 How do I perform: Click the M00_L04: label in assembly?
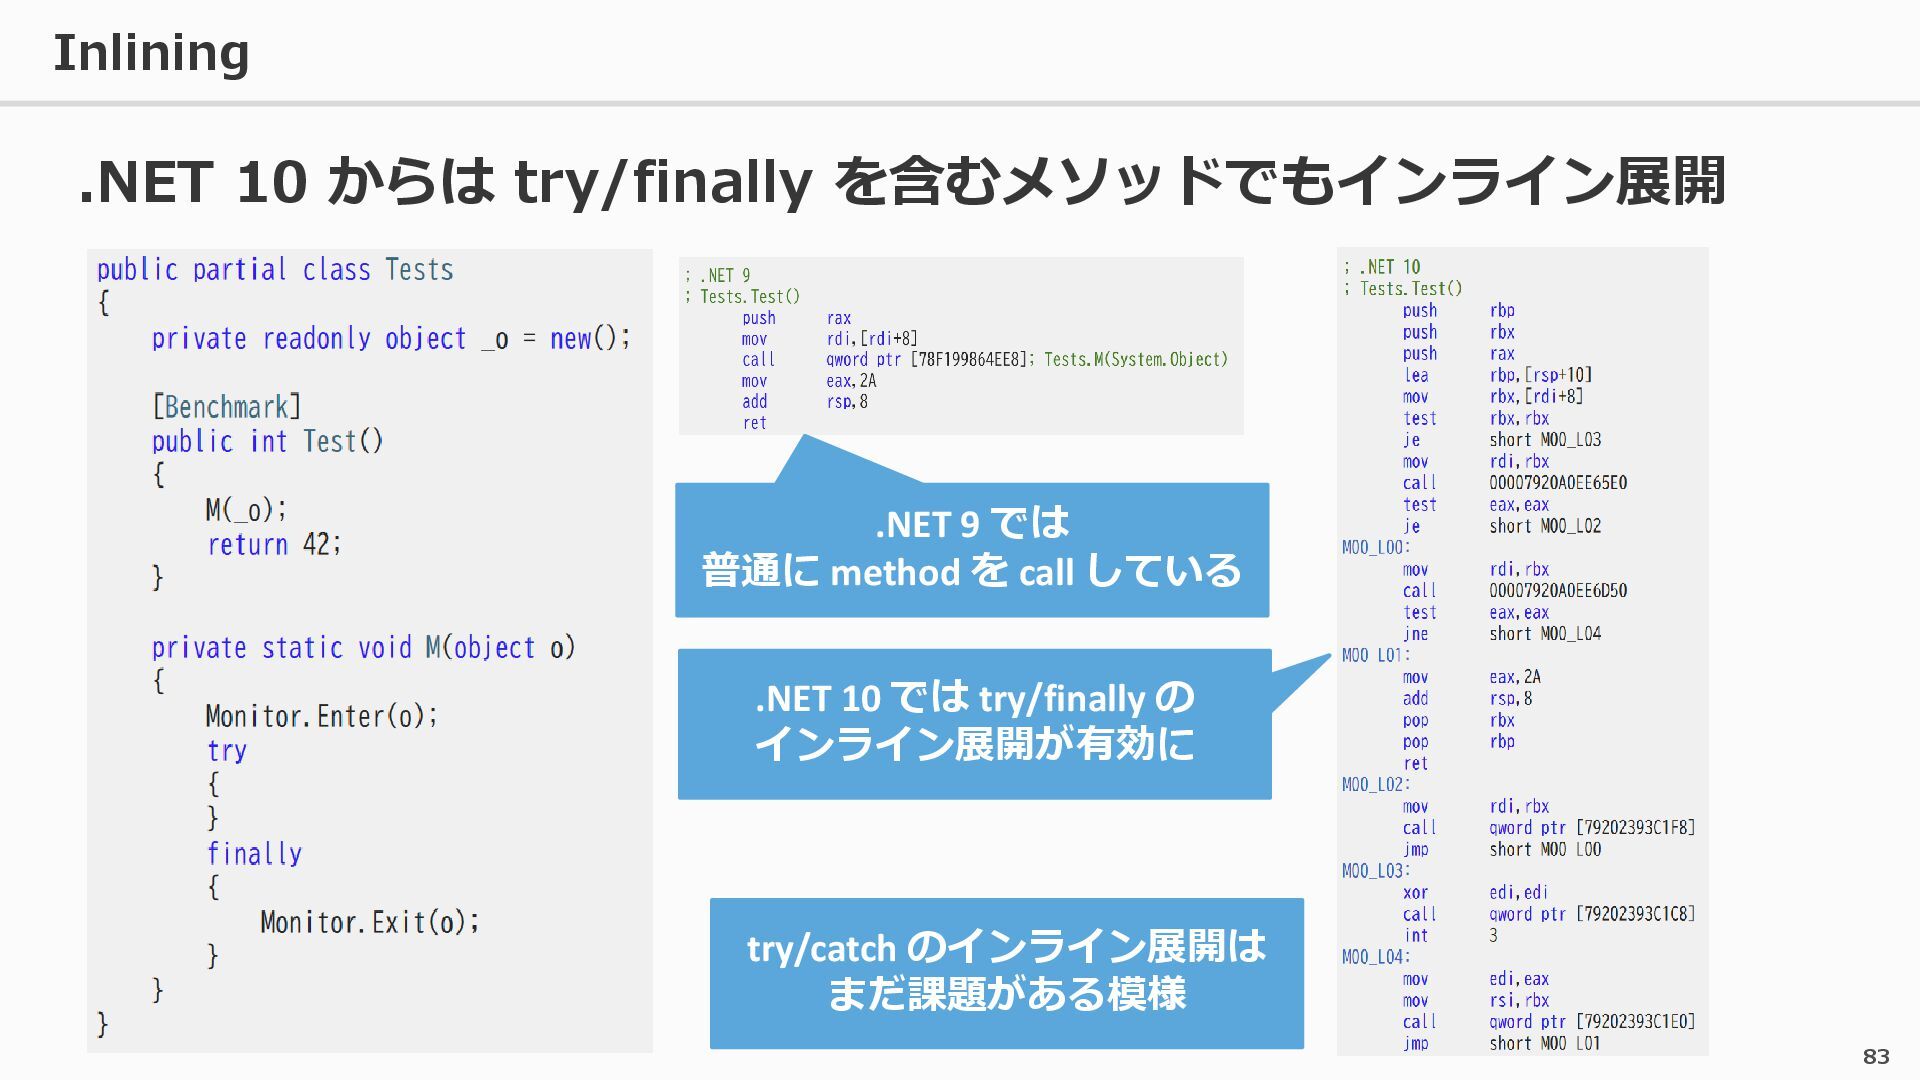(1376, 957)
